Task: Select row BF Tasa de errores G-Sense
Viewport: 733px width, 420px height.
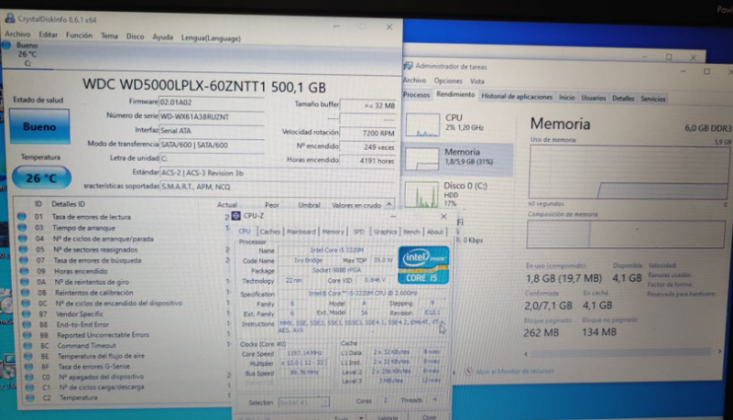Action: pyautogui.click(x=128, y=366)
